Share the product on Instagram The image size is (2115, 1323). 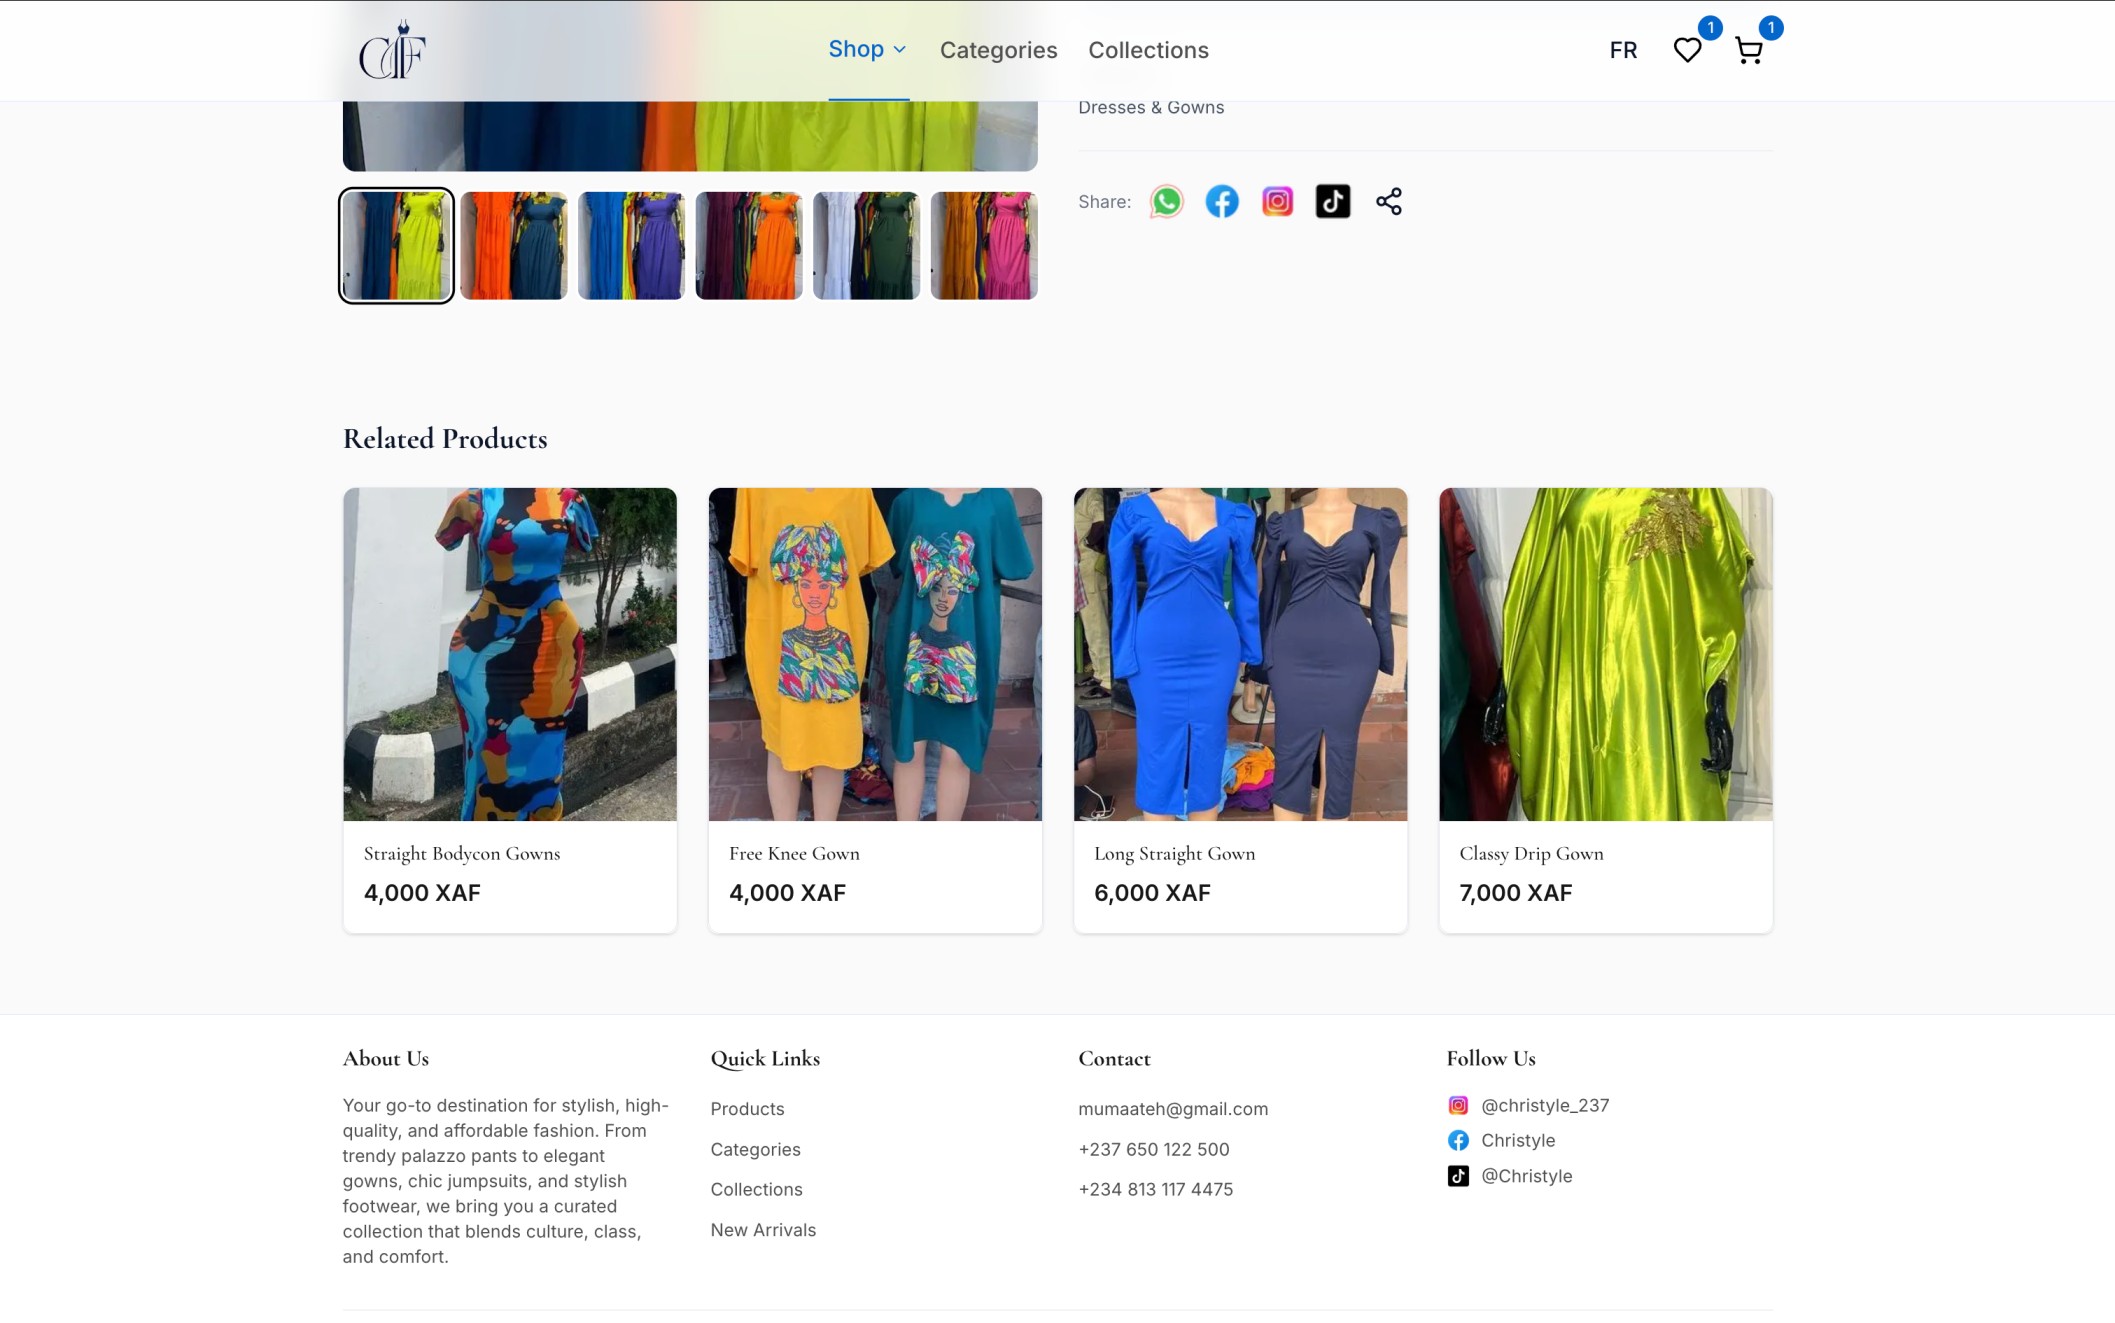1277,201
